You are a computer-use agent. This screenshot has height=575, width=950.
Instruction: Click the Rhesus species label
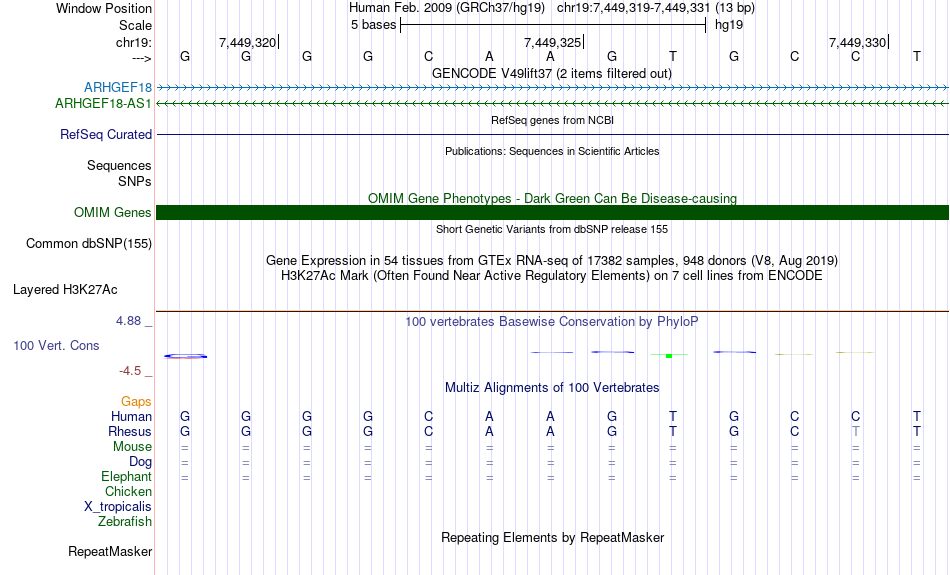pos(130,431)
